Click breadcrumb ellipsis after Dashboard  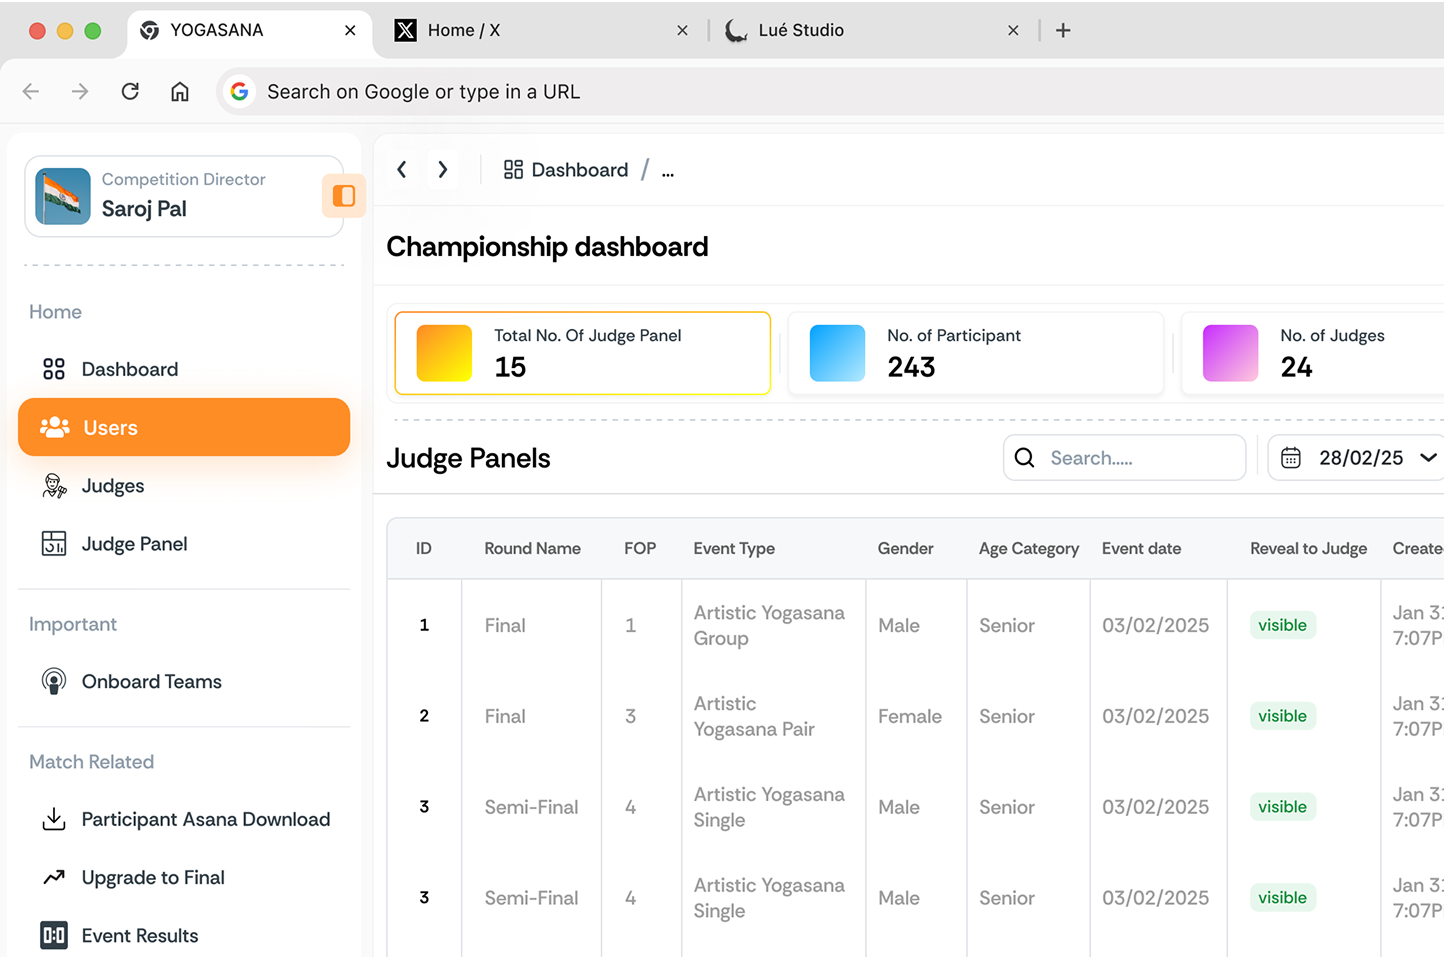[x=668, y=171]
